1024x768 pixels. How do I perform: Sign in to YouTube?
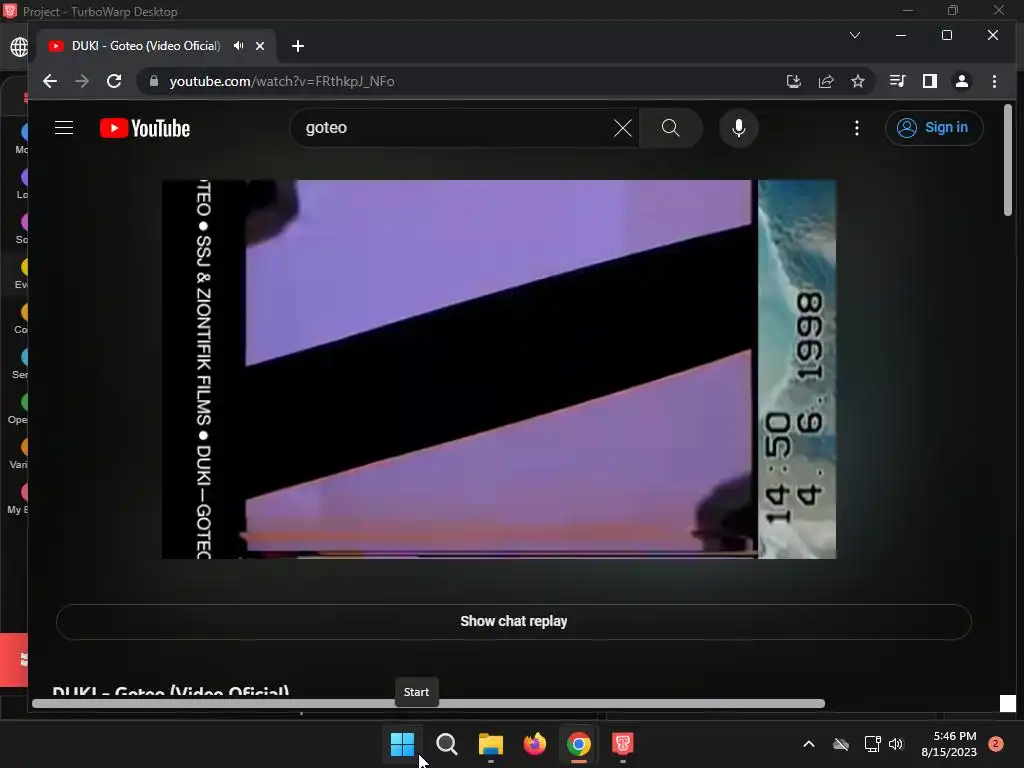933,127
